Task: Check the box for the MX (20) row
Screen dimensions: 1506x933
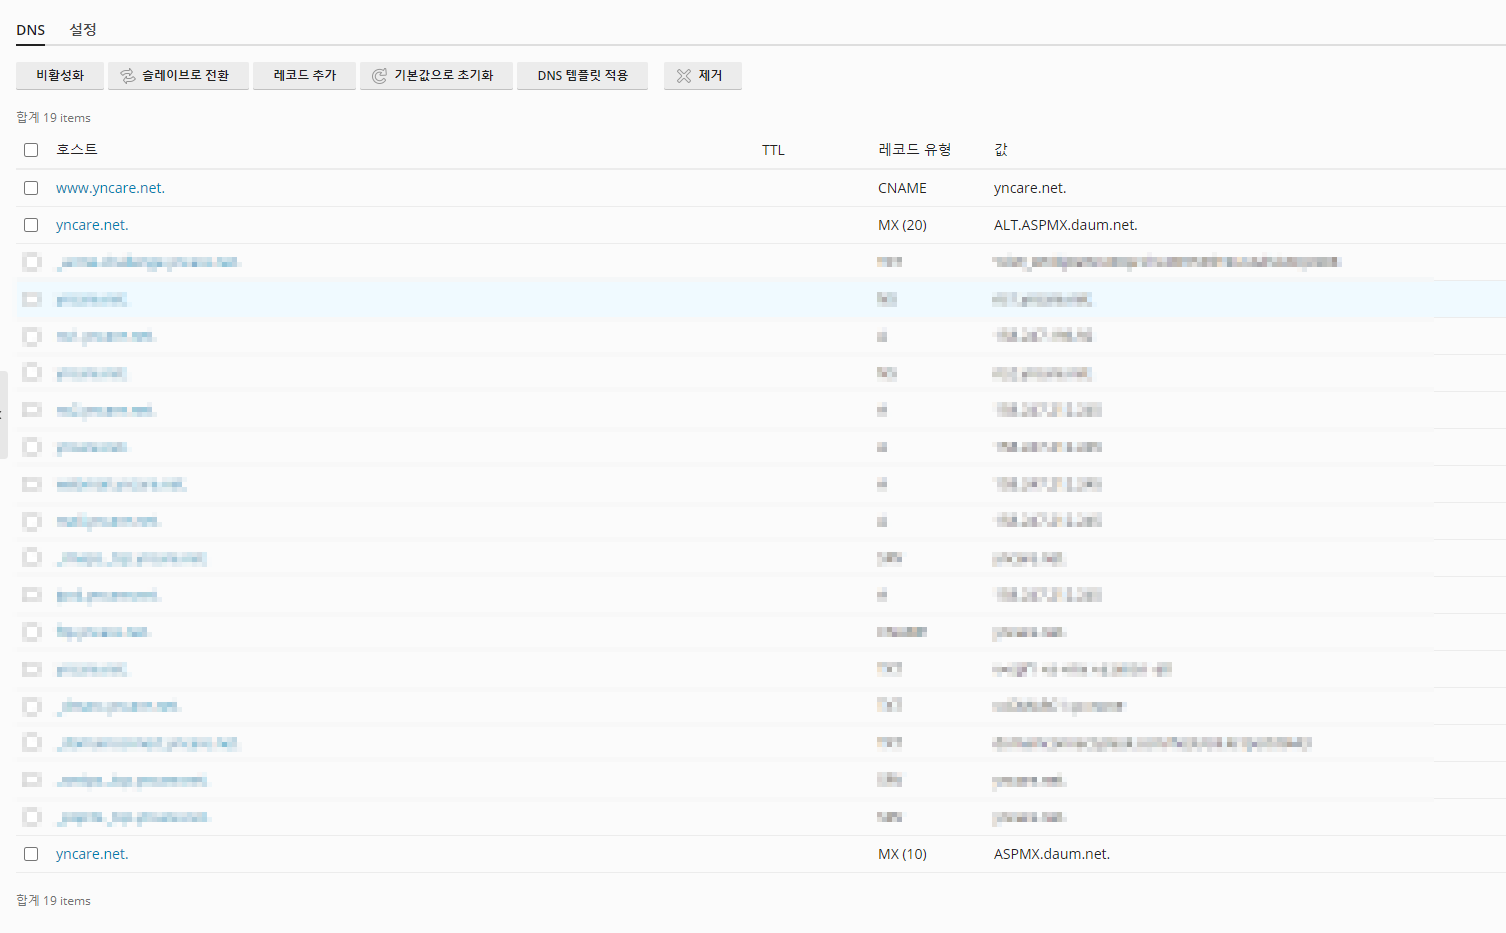Action: tap(31, 225)
